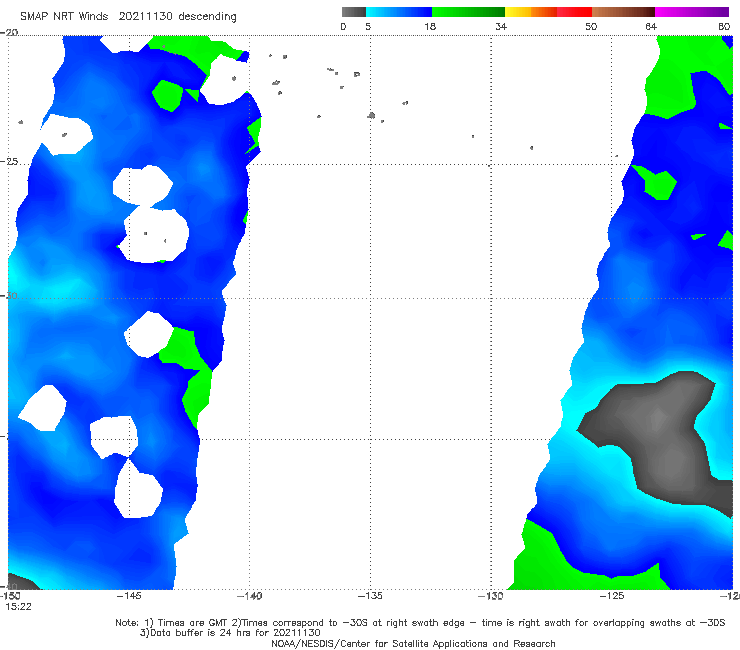Screen dimensions: 740x650
Task: Click the cyan-to-blue segment of the color bar
Action: tap(399, 12)
